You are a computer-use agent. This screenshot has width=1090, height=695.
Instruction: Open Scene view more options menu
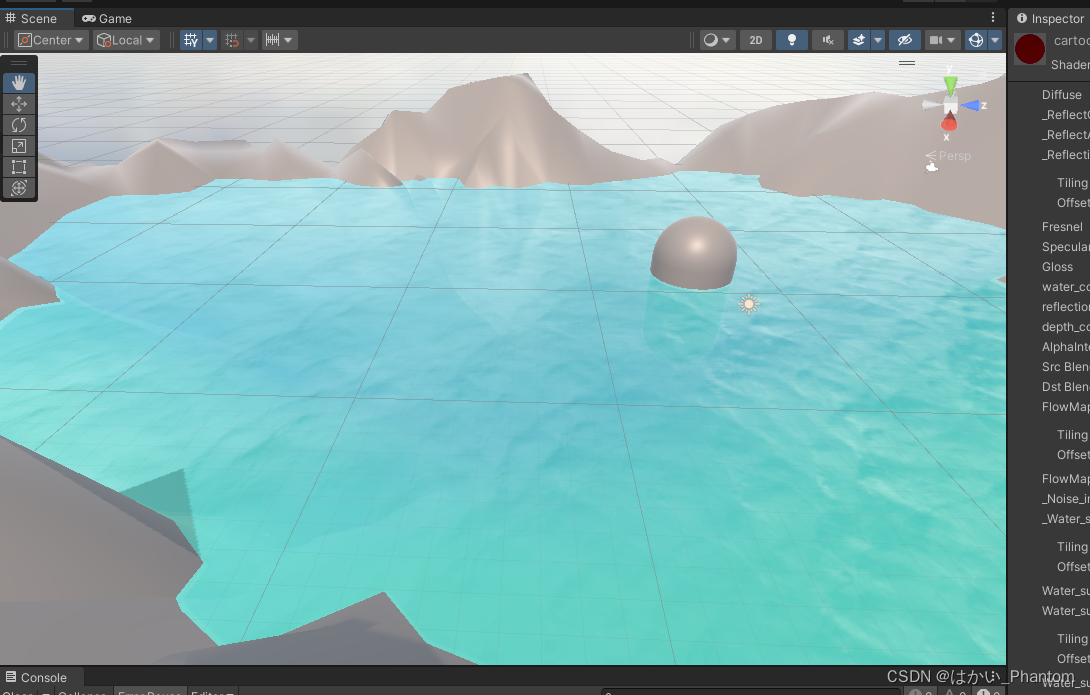click(x=993, y=17)
